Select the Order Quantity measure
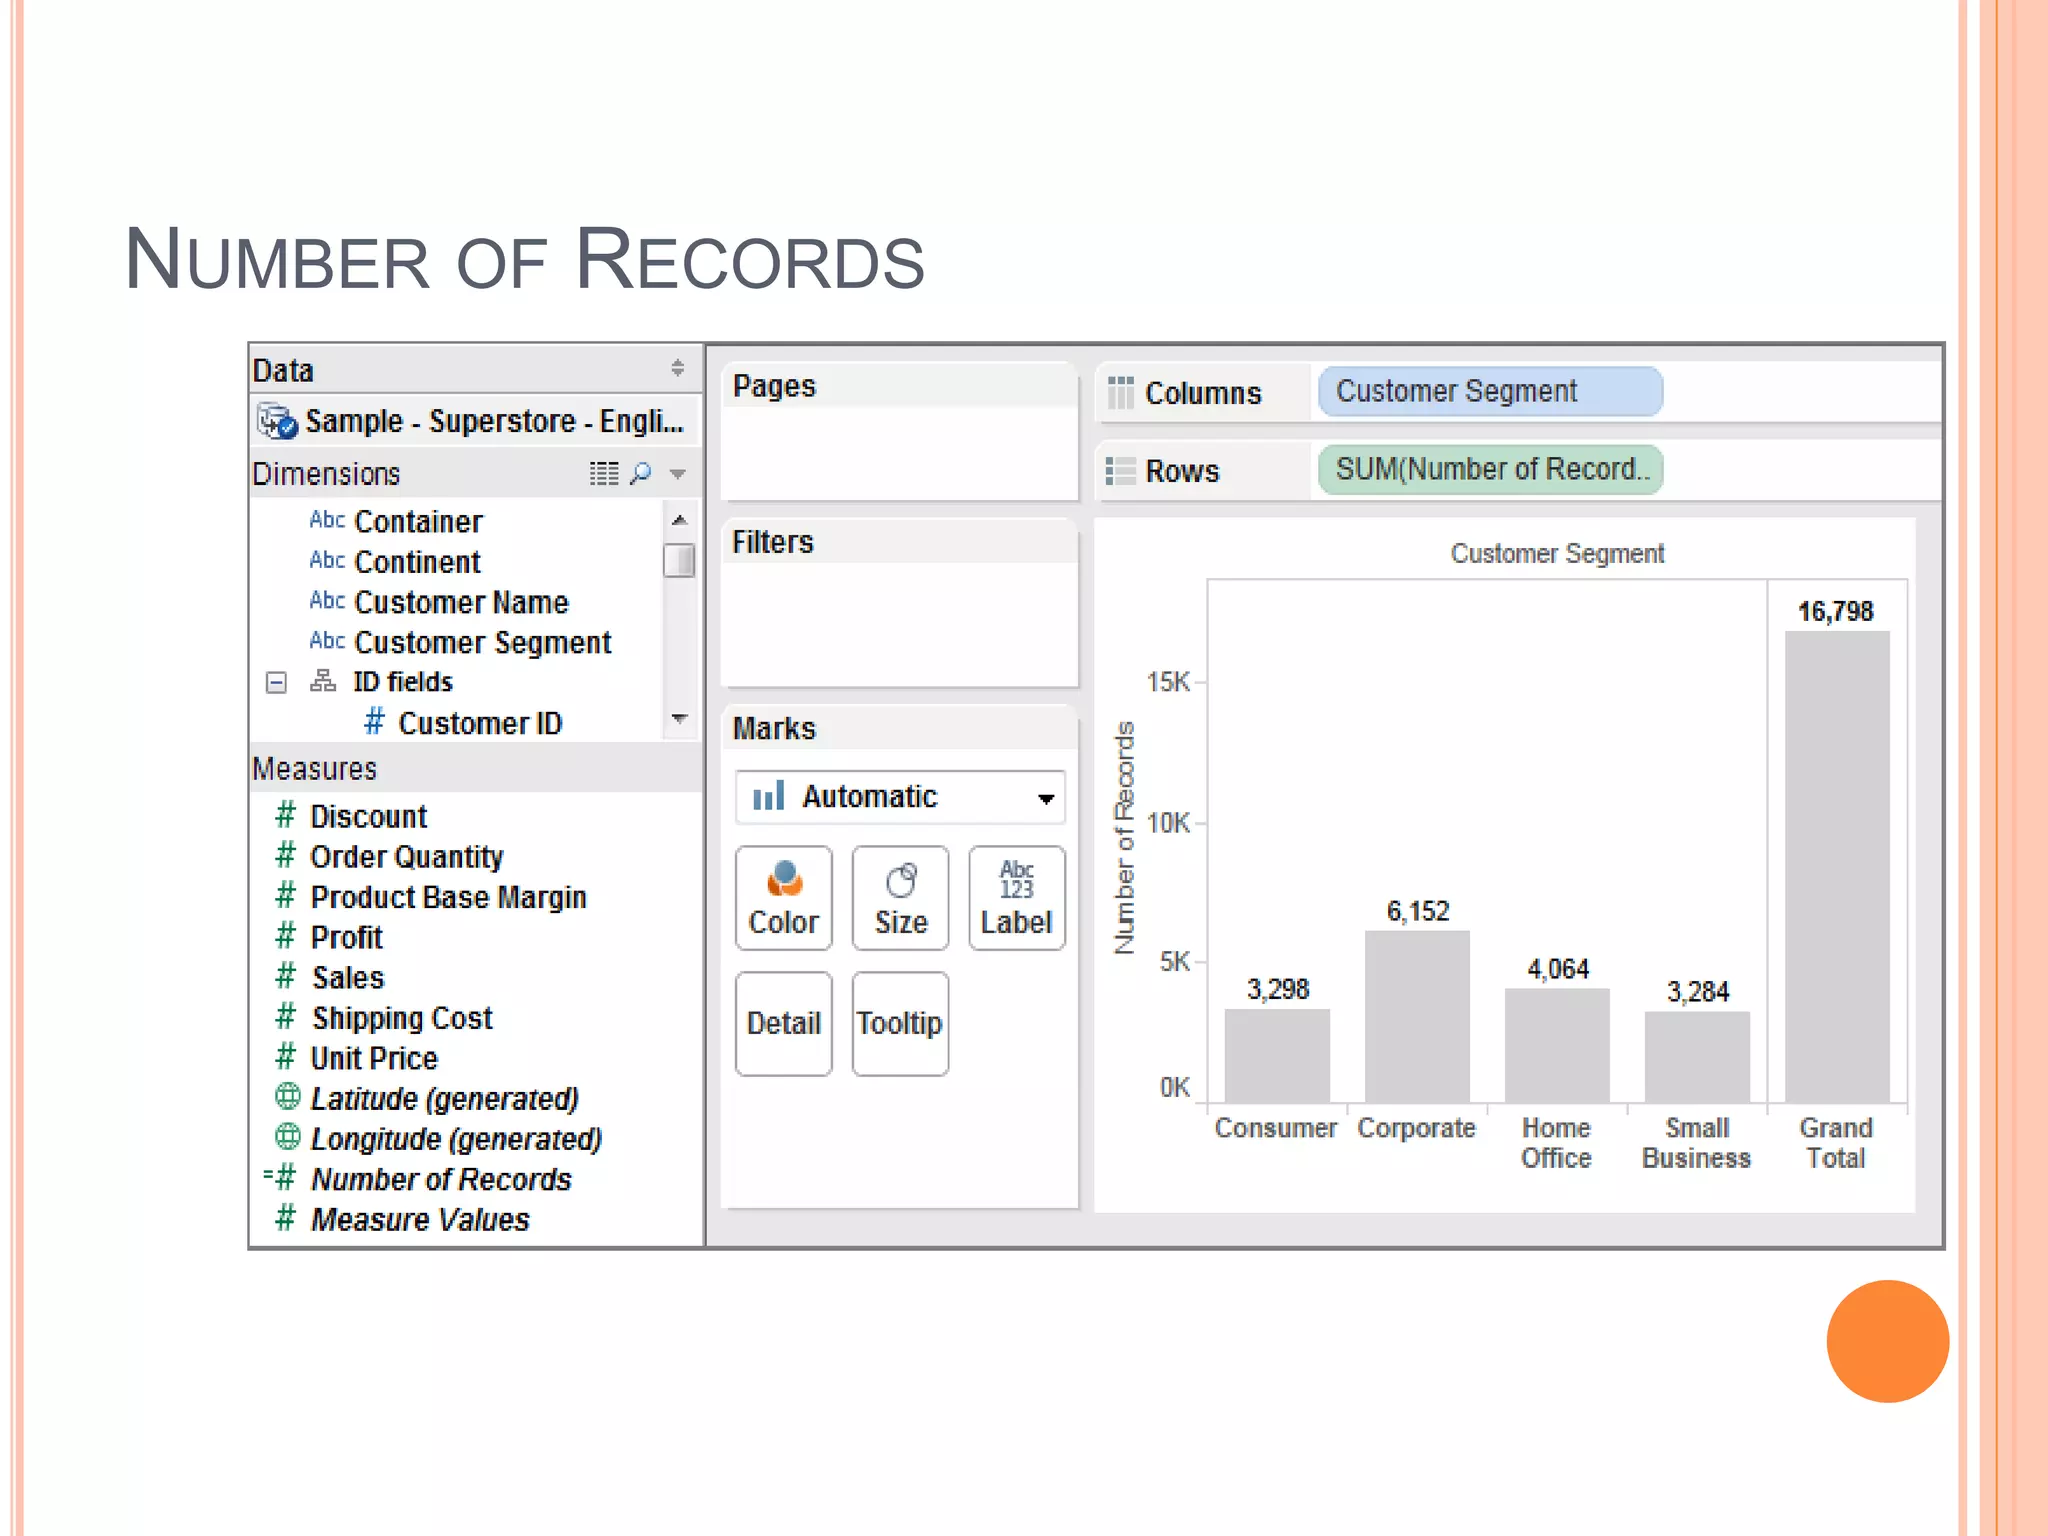The width and height of the screenshot is (2048, 1536). point(406,857)
